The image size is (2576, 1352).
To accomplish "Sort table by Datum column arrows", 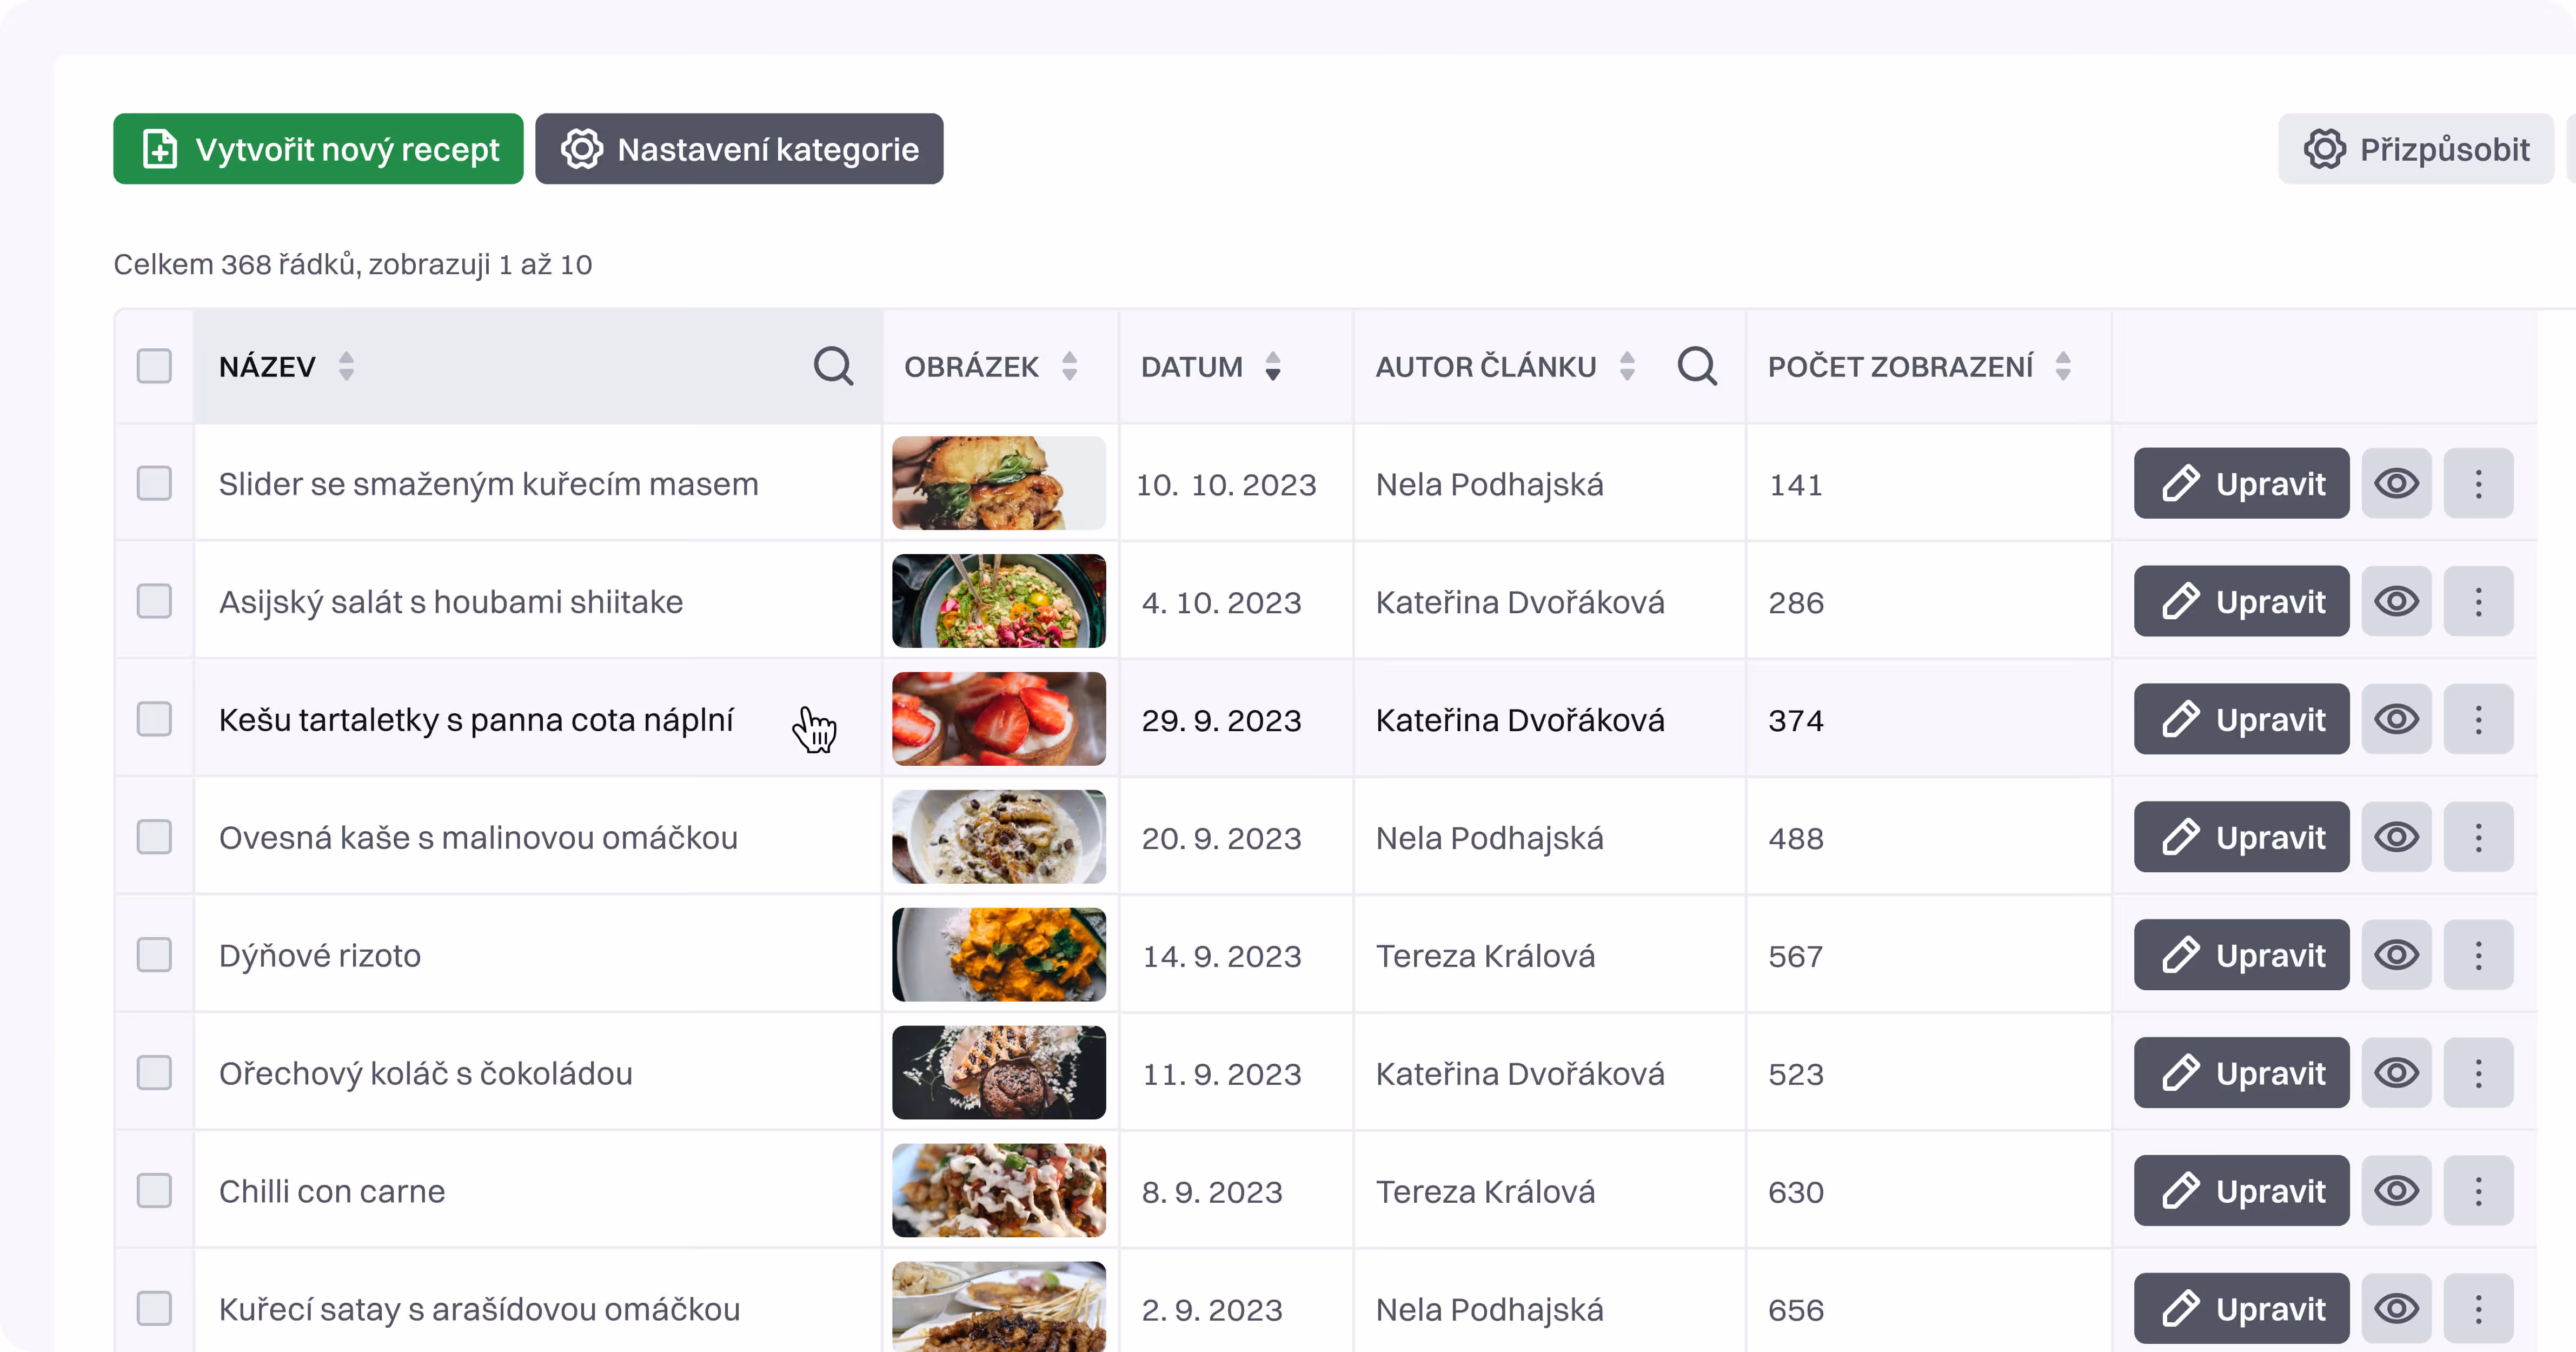I will pos(1273,366).
